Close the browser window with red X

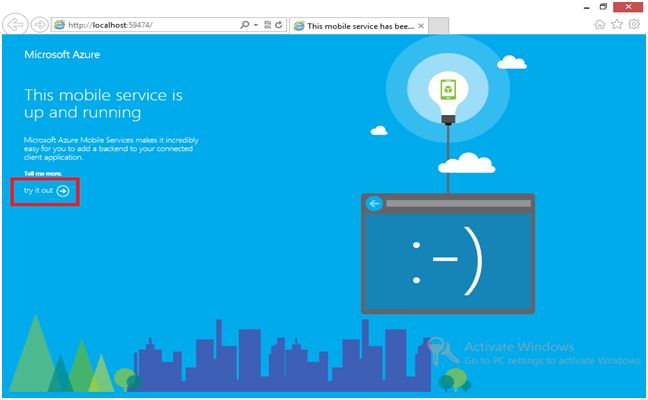point(628,7)
